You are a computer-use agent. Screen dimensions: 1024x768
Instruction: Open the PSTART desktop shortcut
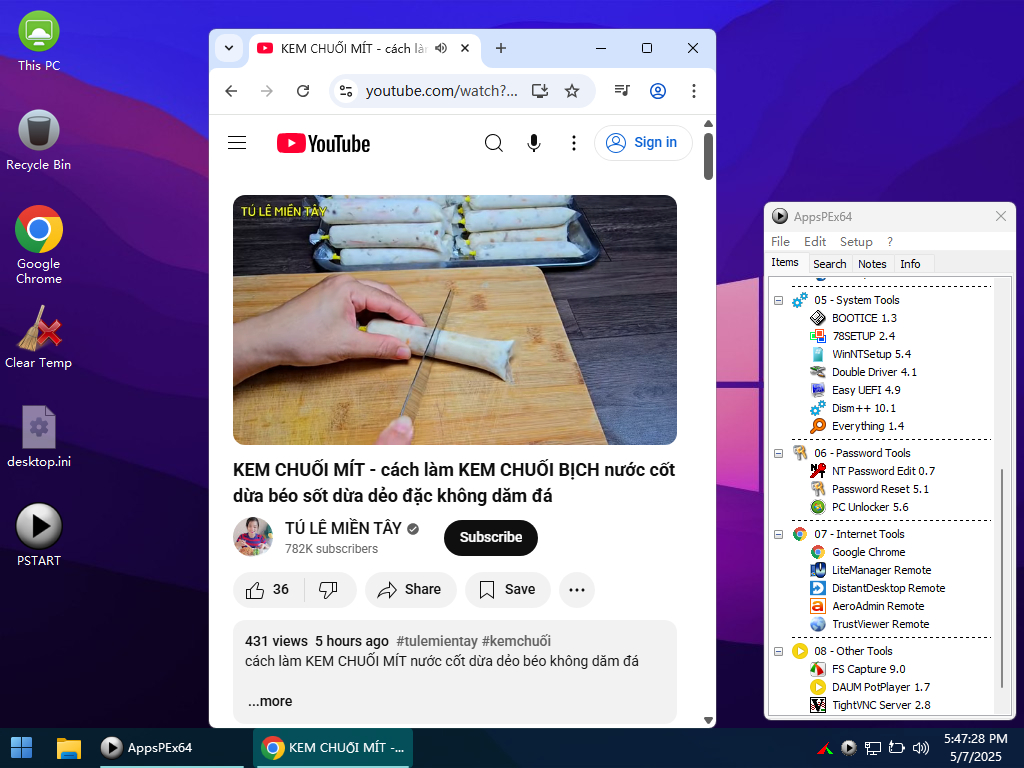[x=39, y=536]
